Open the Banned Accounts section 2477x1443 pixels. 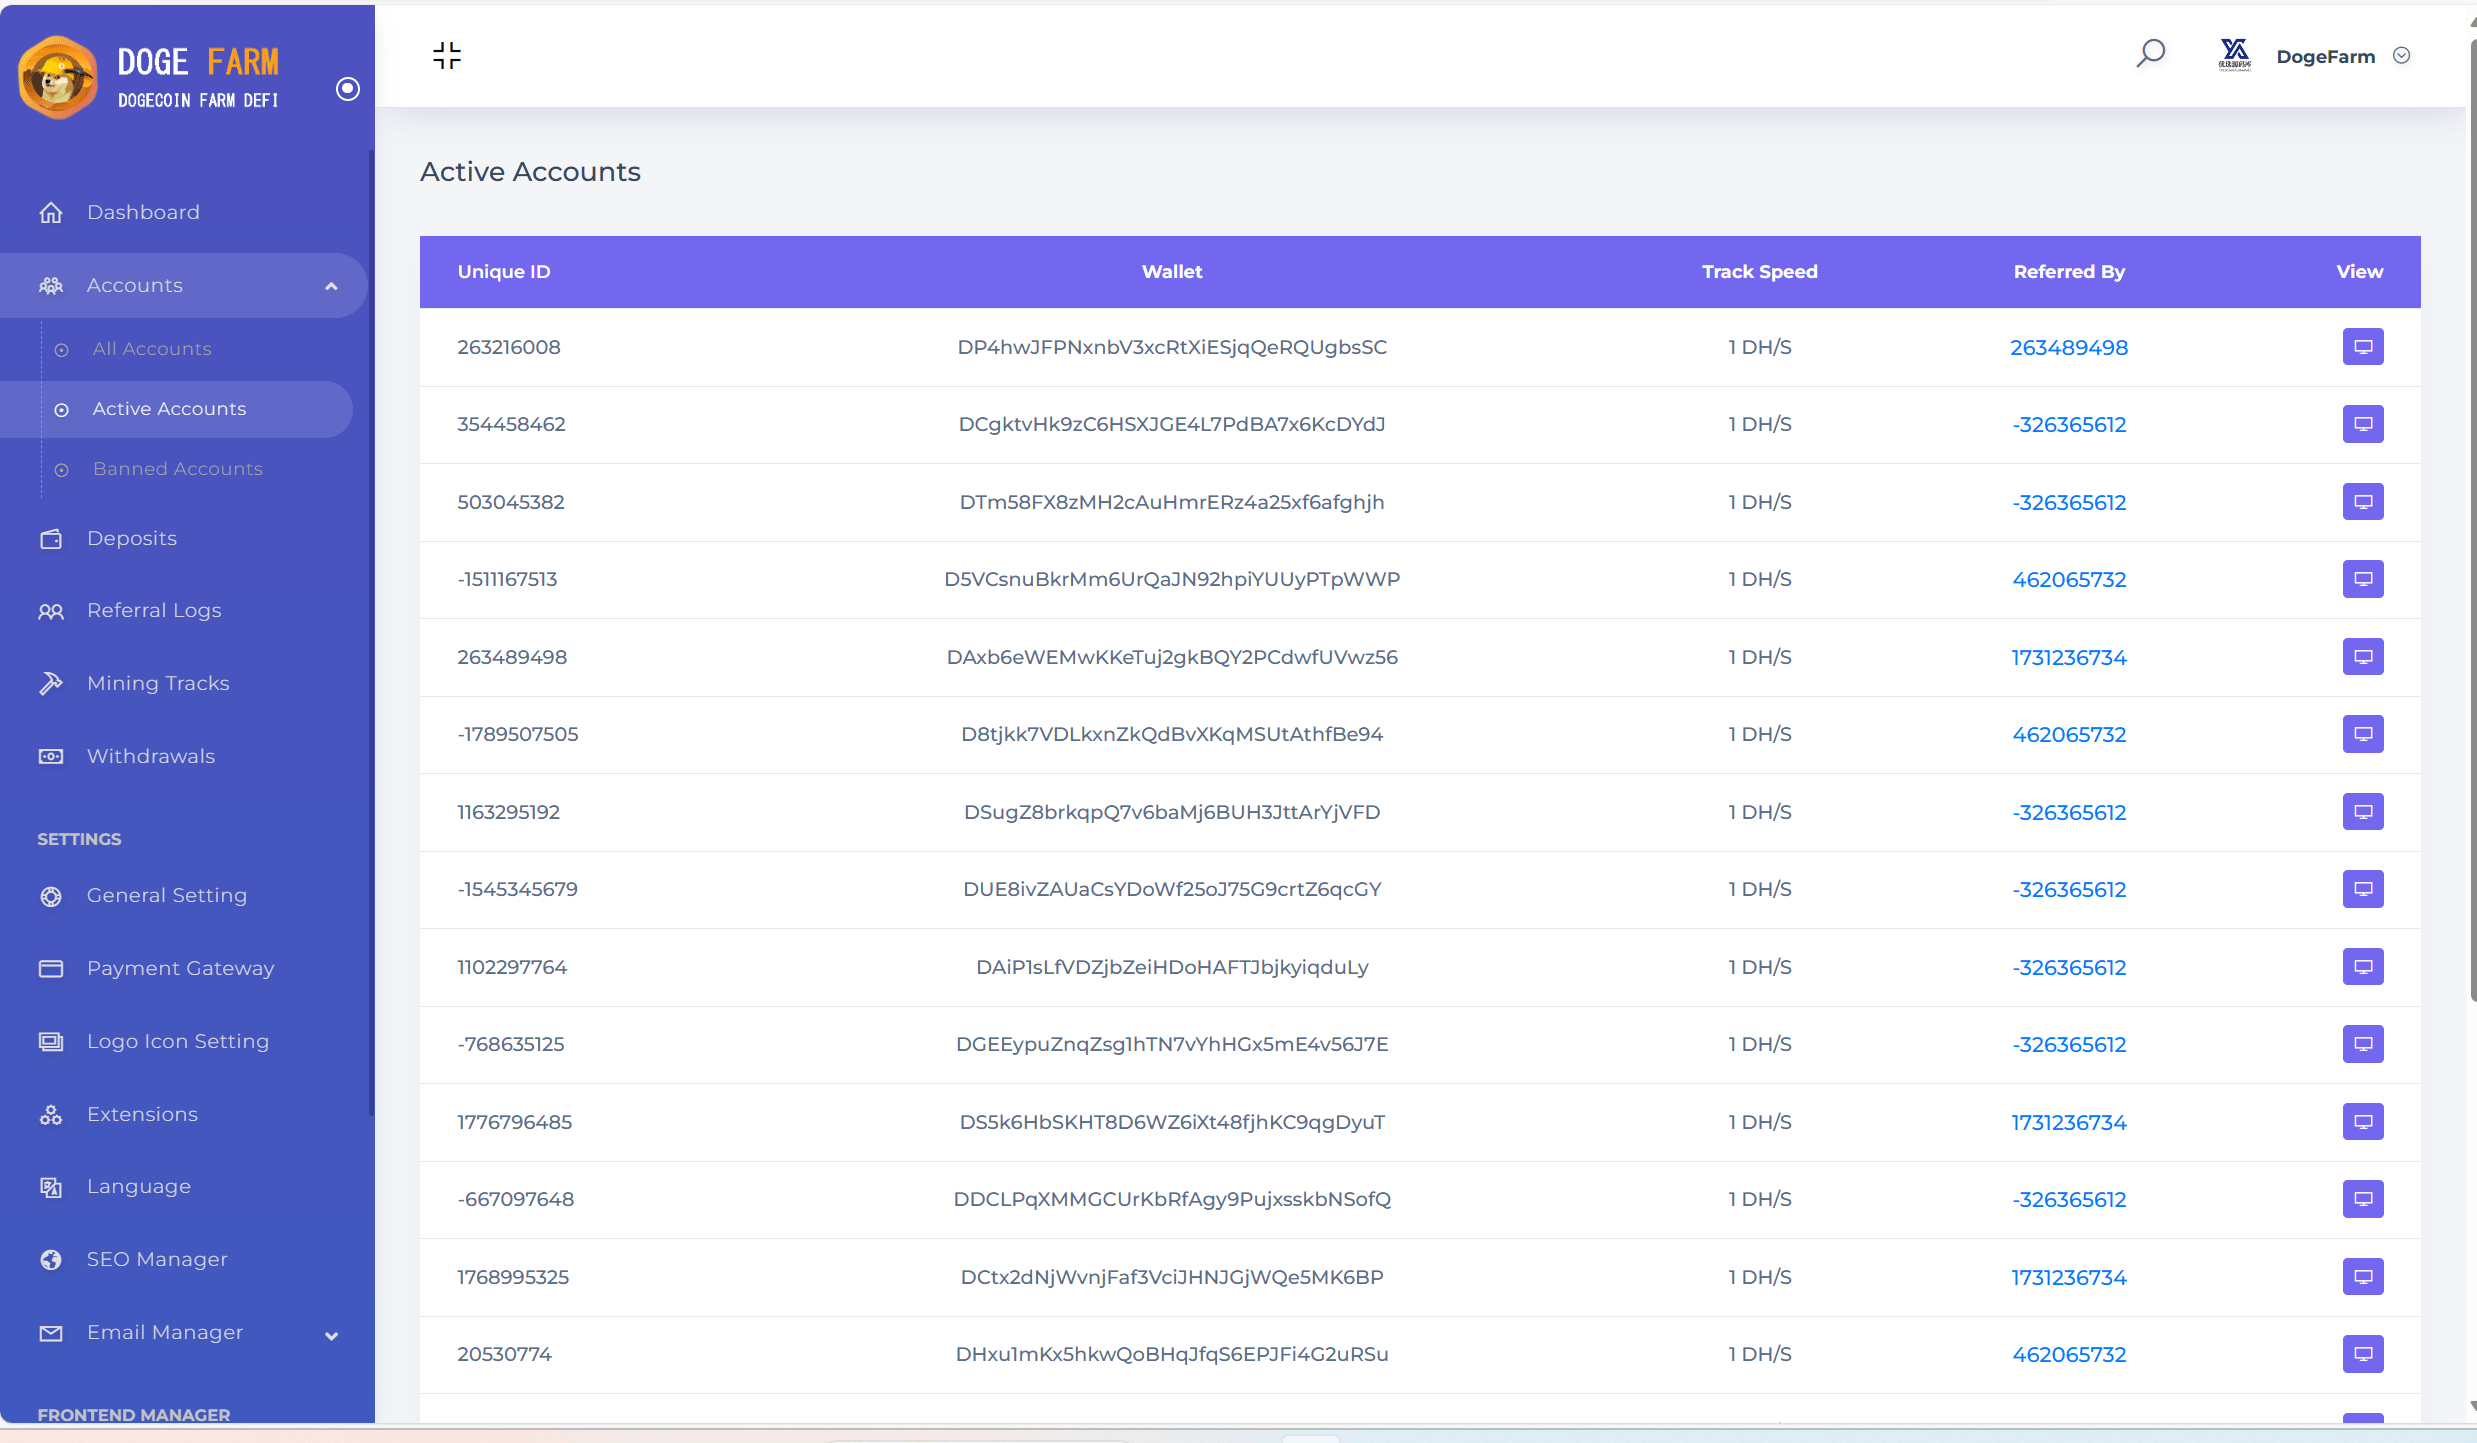(177, 467)
